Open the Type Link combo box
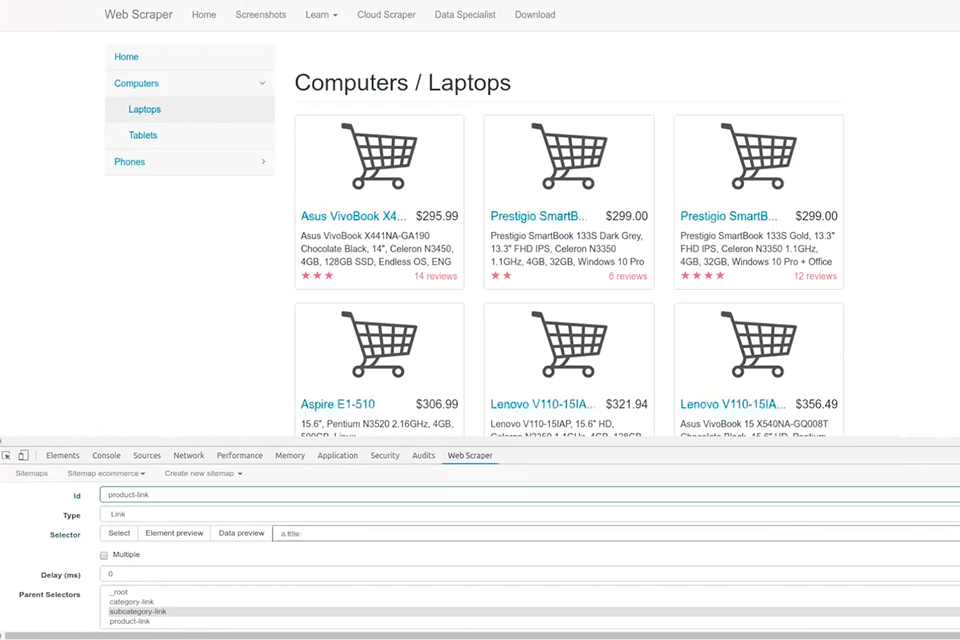Image resolution: width=960 pixels, height=640 pixels. [530, 514]
